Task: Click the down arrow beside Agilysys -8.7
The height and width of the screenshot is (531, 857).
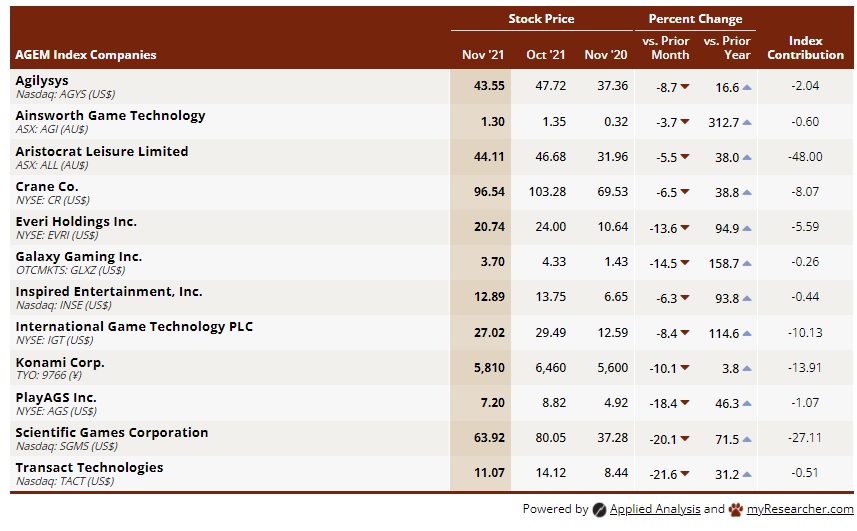Action: 684,87
